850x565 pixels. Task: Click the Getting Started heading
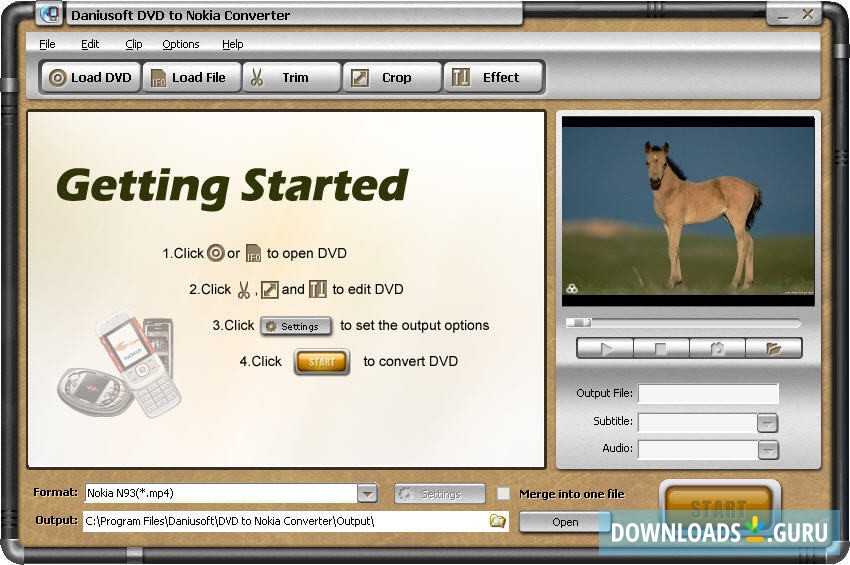tap(232, 188)
